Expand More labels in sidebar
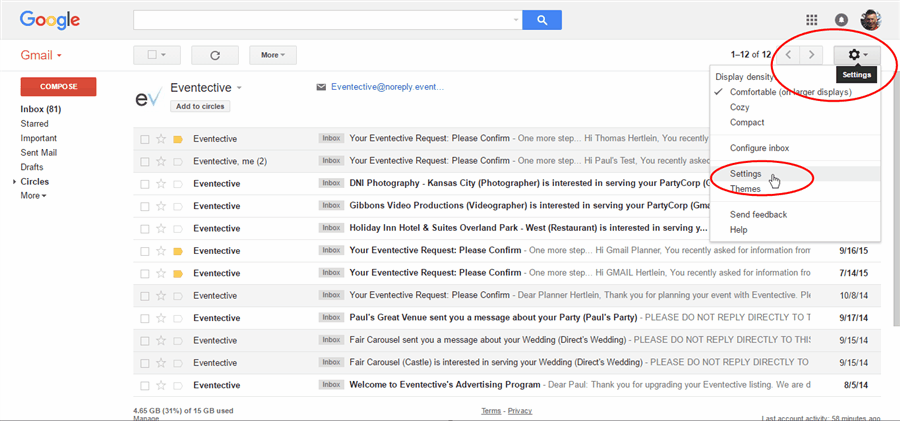 [33, 196]
